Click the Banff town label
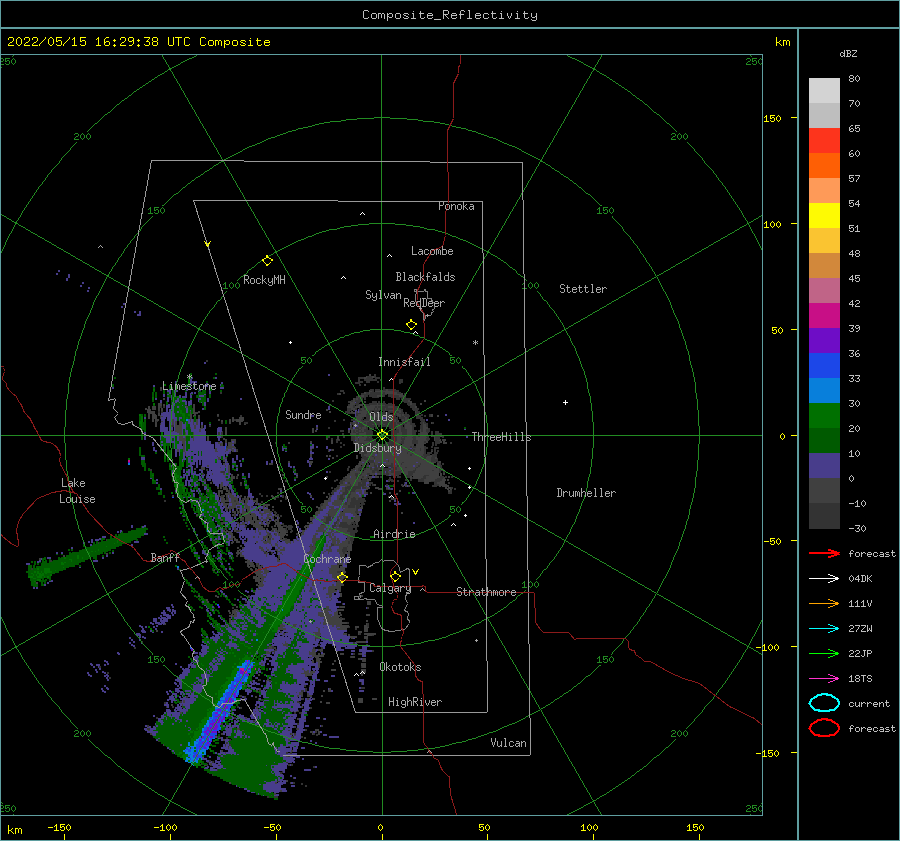Viewport: 900px width, 841px height. [x=165, y=557]
